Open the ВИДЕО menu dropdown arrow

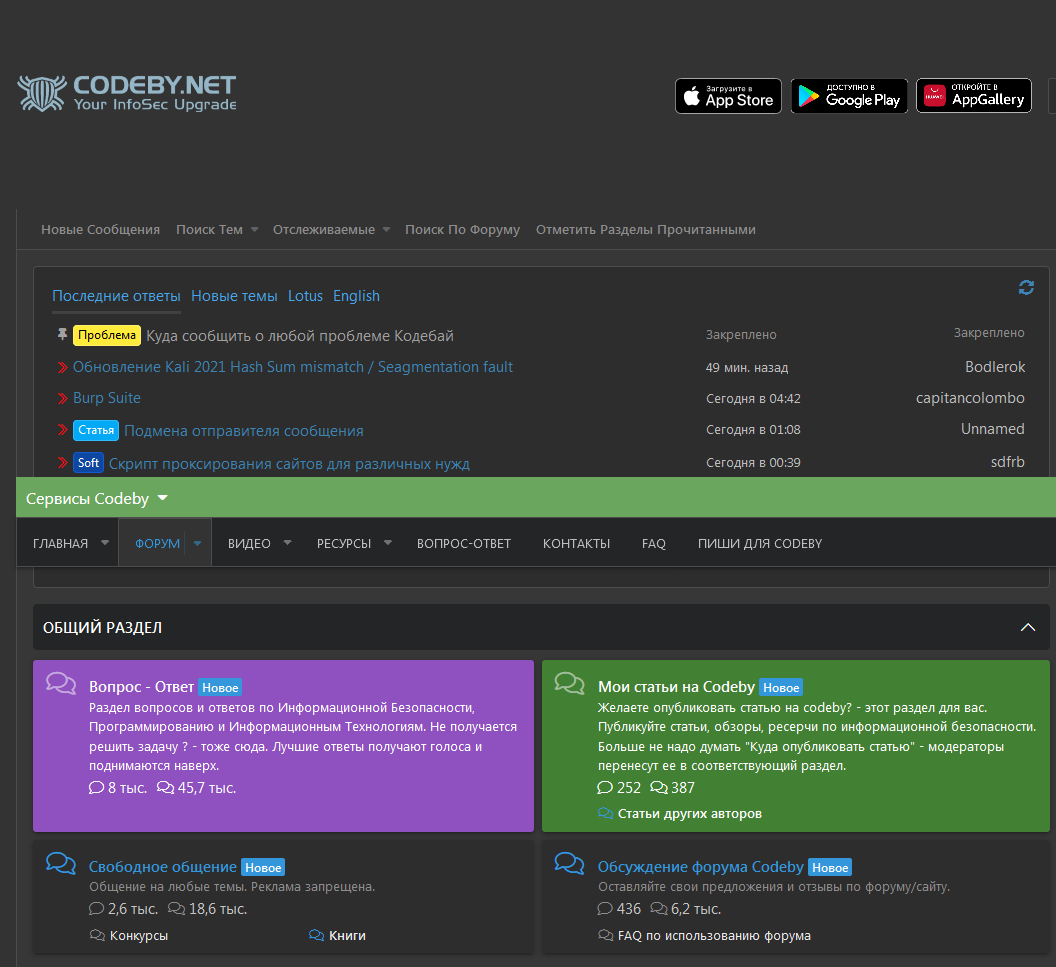tap(288, 542)
